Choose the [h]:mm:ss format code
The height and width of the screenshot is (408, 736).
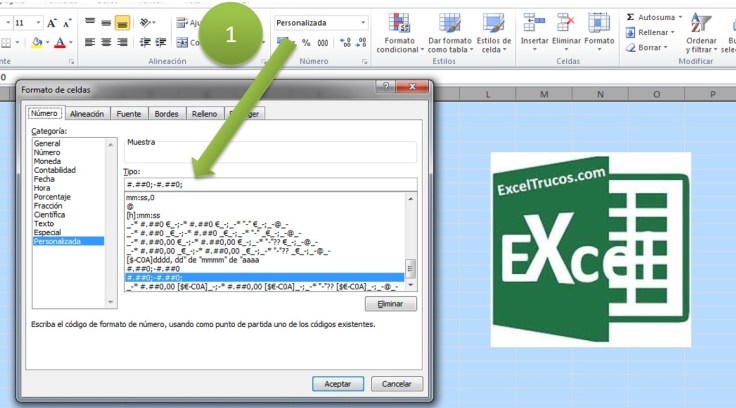tap(143, 216)
